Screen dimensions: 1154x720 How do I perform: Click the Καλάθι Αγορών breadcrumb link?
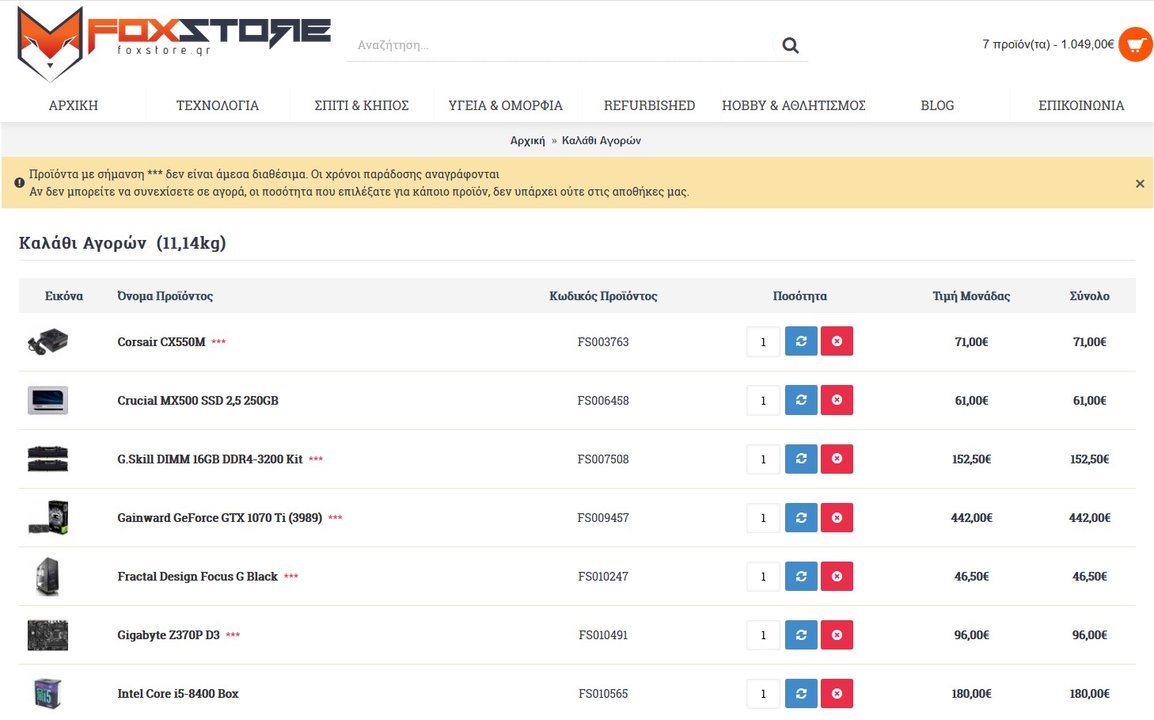(601, 141)
